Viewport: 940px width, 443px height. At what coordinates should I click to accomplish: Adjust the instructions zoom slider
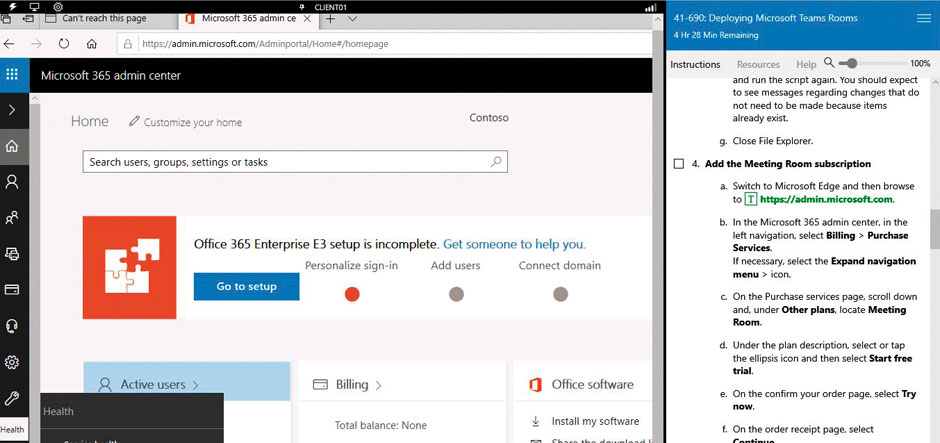(x=849, y=63)
